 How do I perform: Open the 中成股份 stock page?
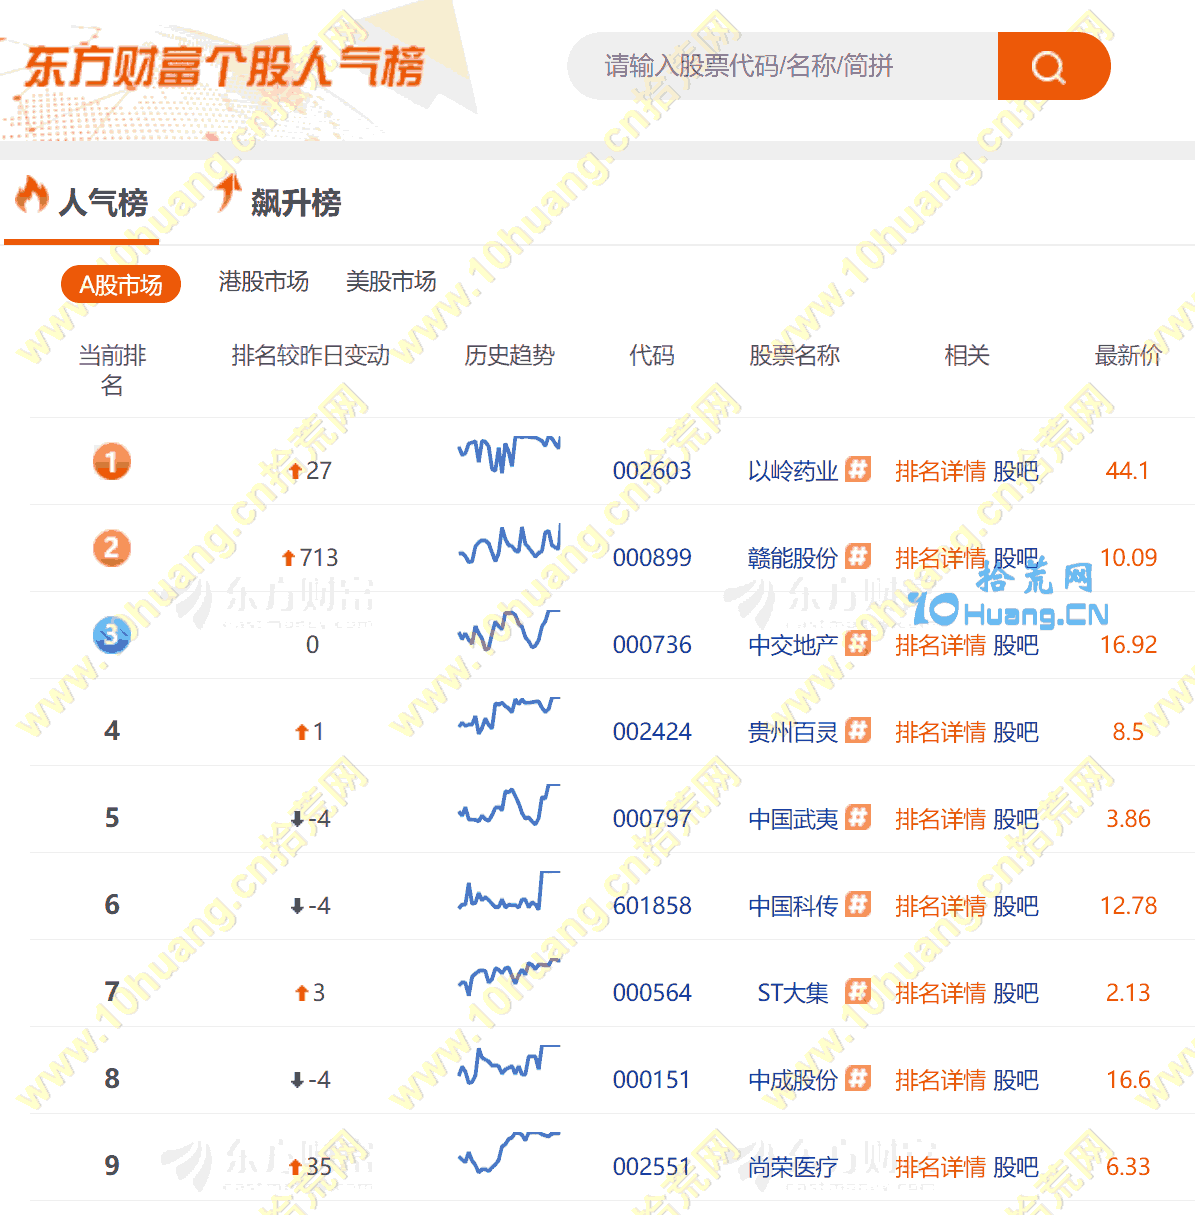coord(793,1080)
